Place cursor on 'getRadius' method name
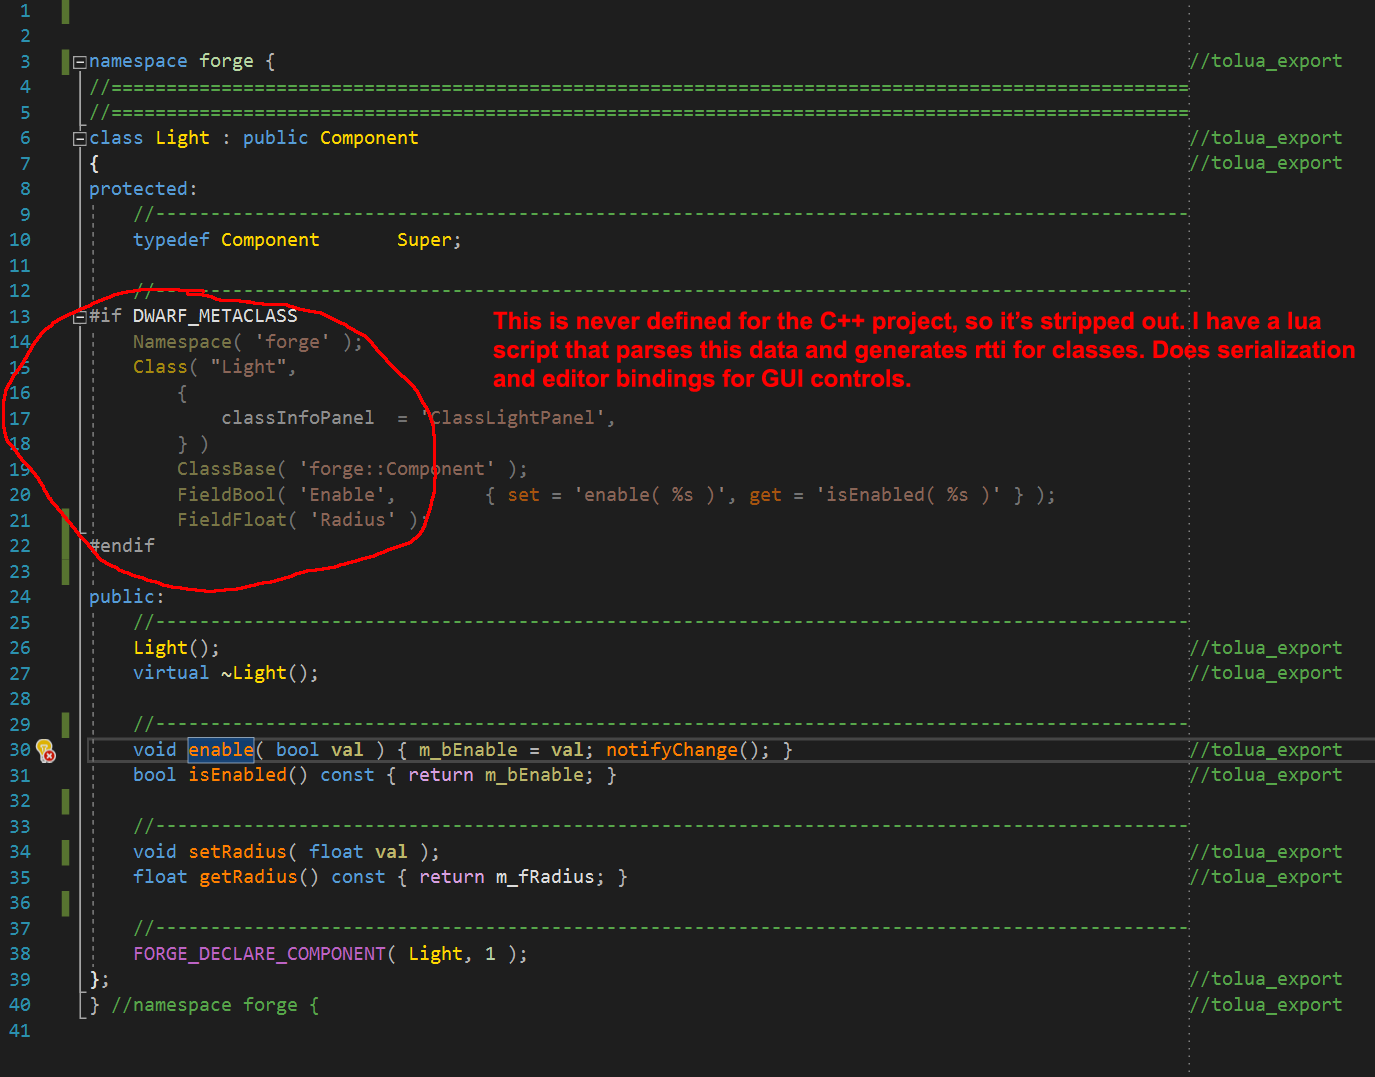Image resolution: width=1375 pixels, height=1077 pixels. point(249,877)
